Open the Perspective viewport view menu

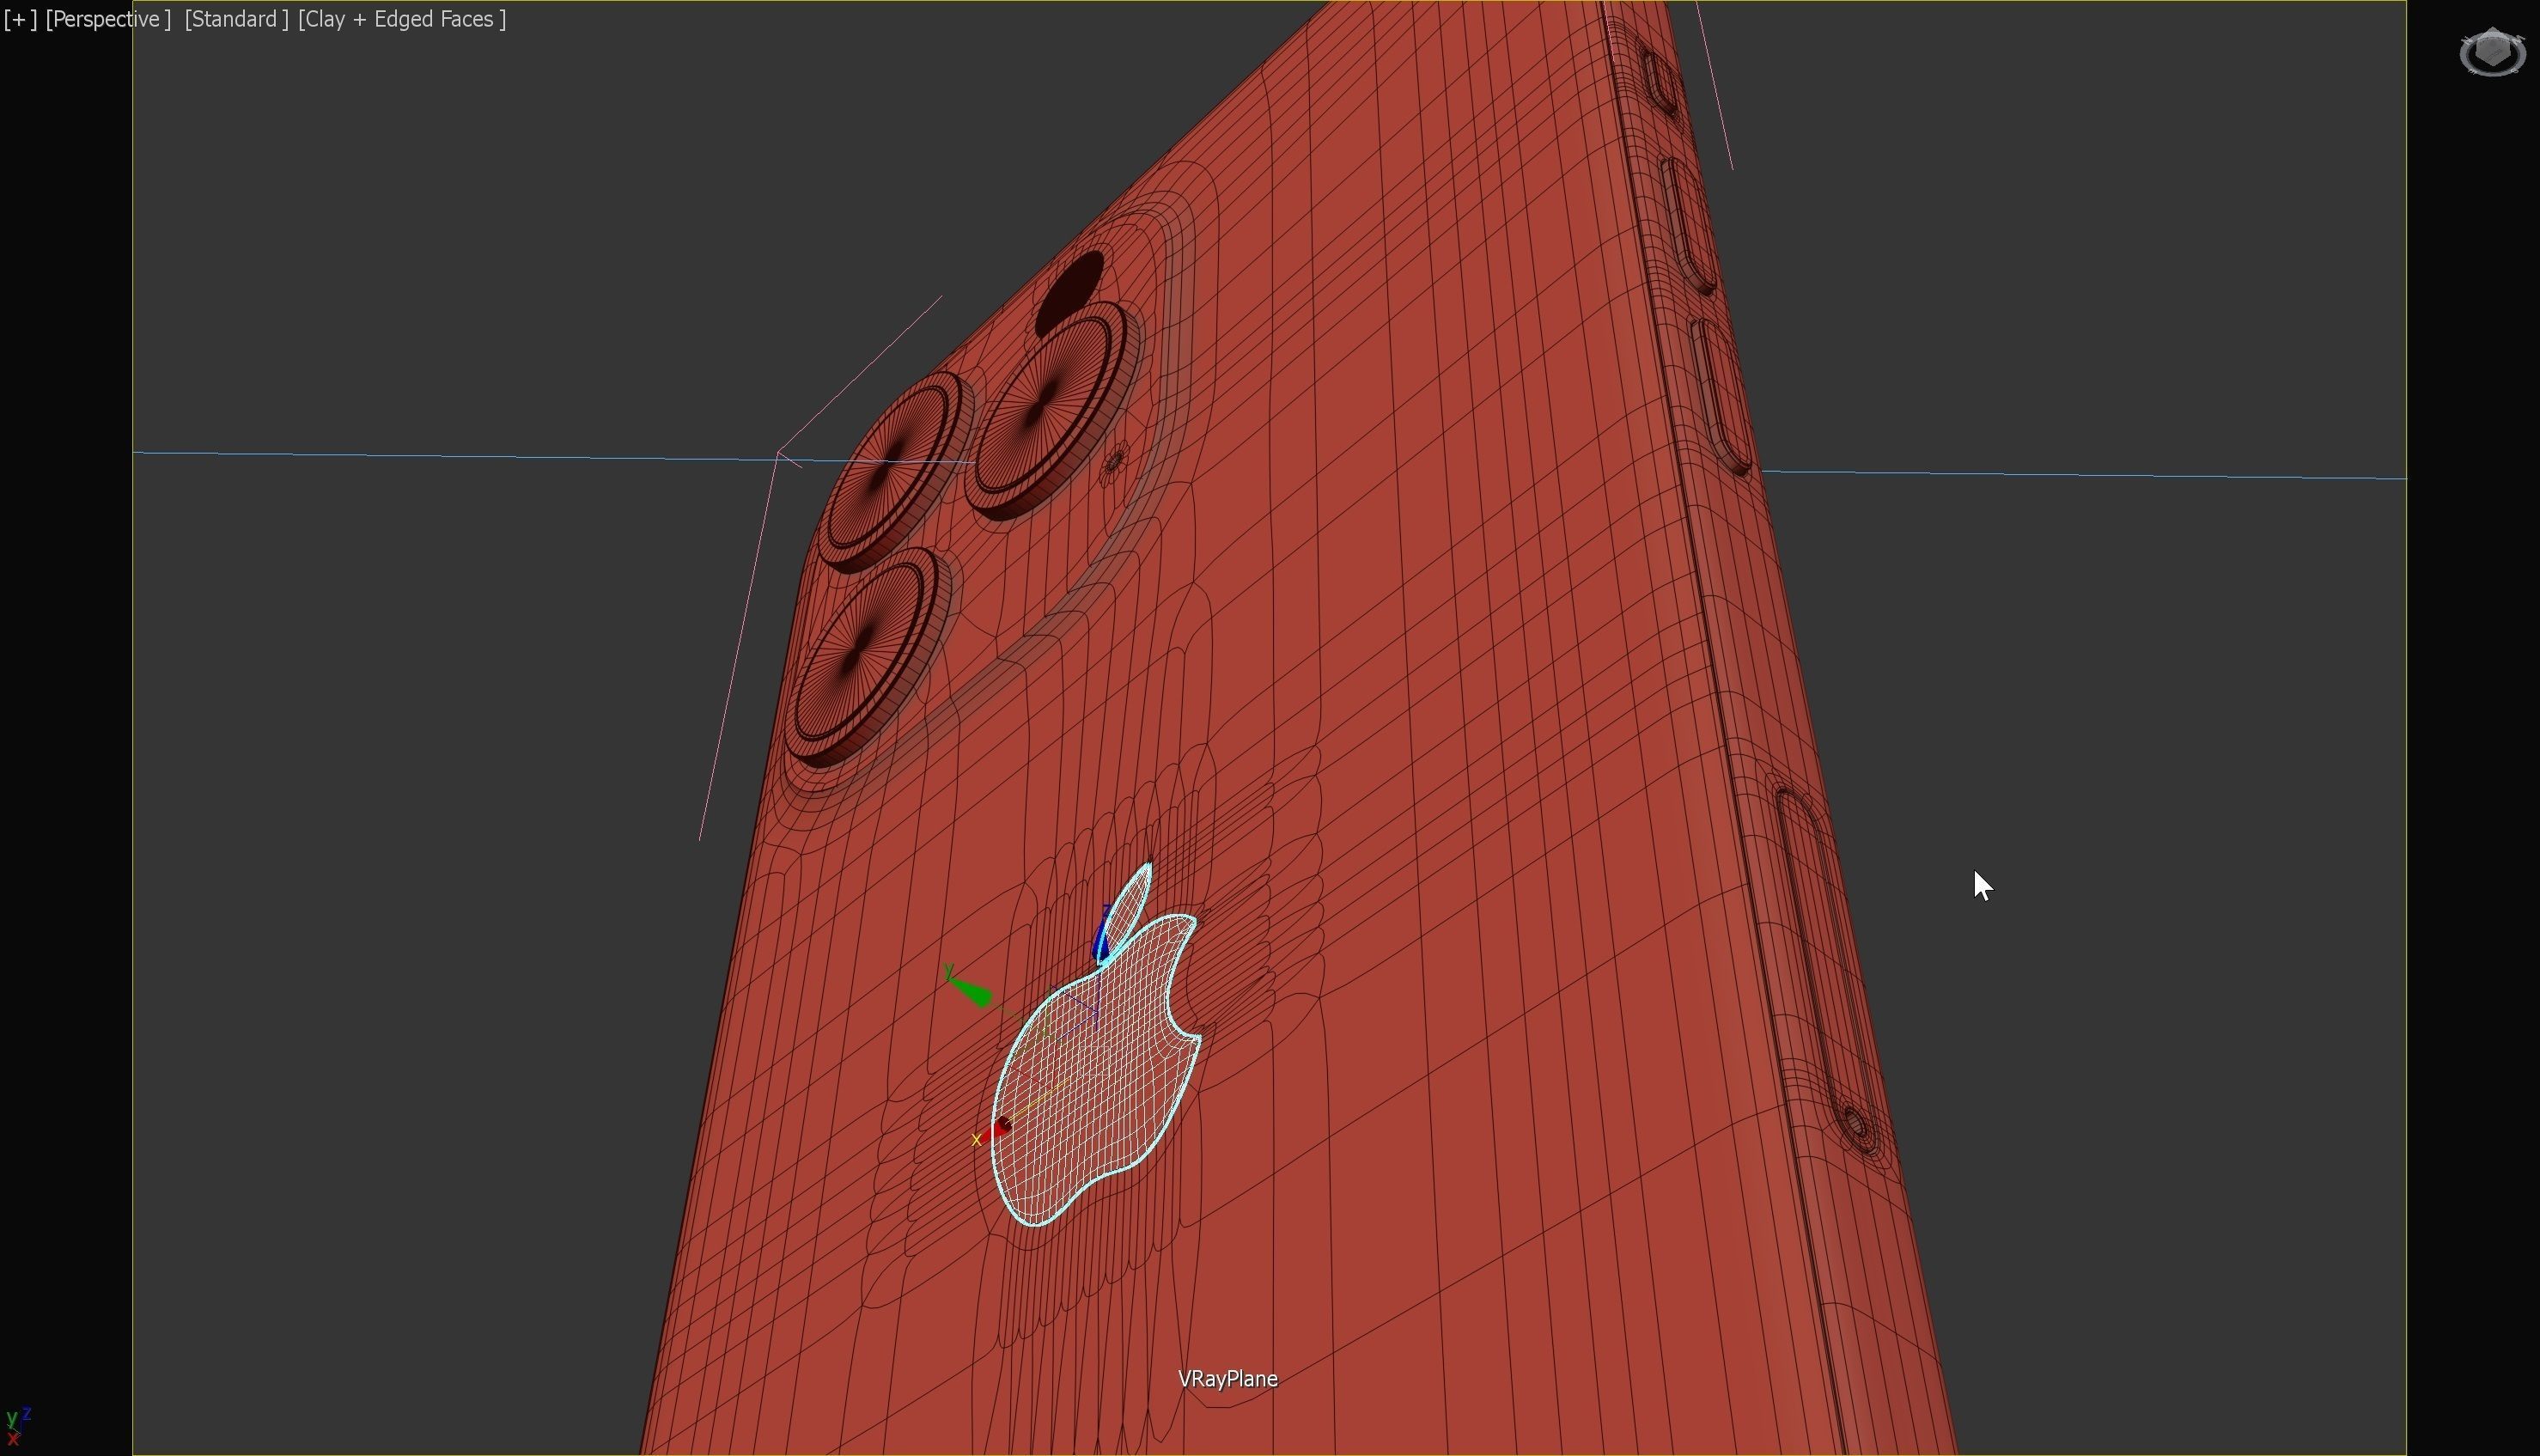coord(108,19)
